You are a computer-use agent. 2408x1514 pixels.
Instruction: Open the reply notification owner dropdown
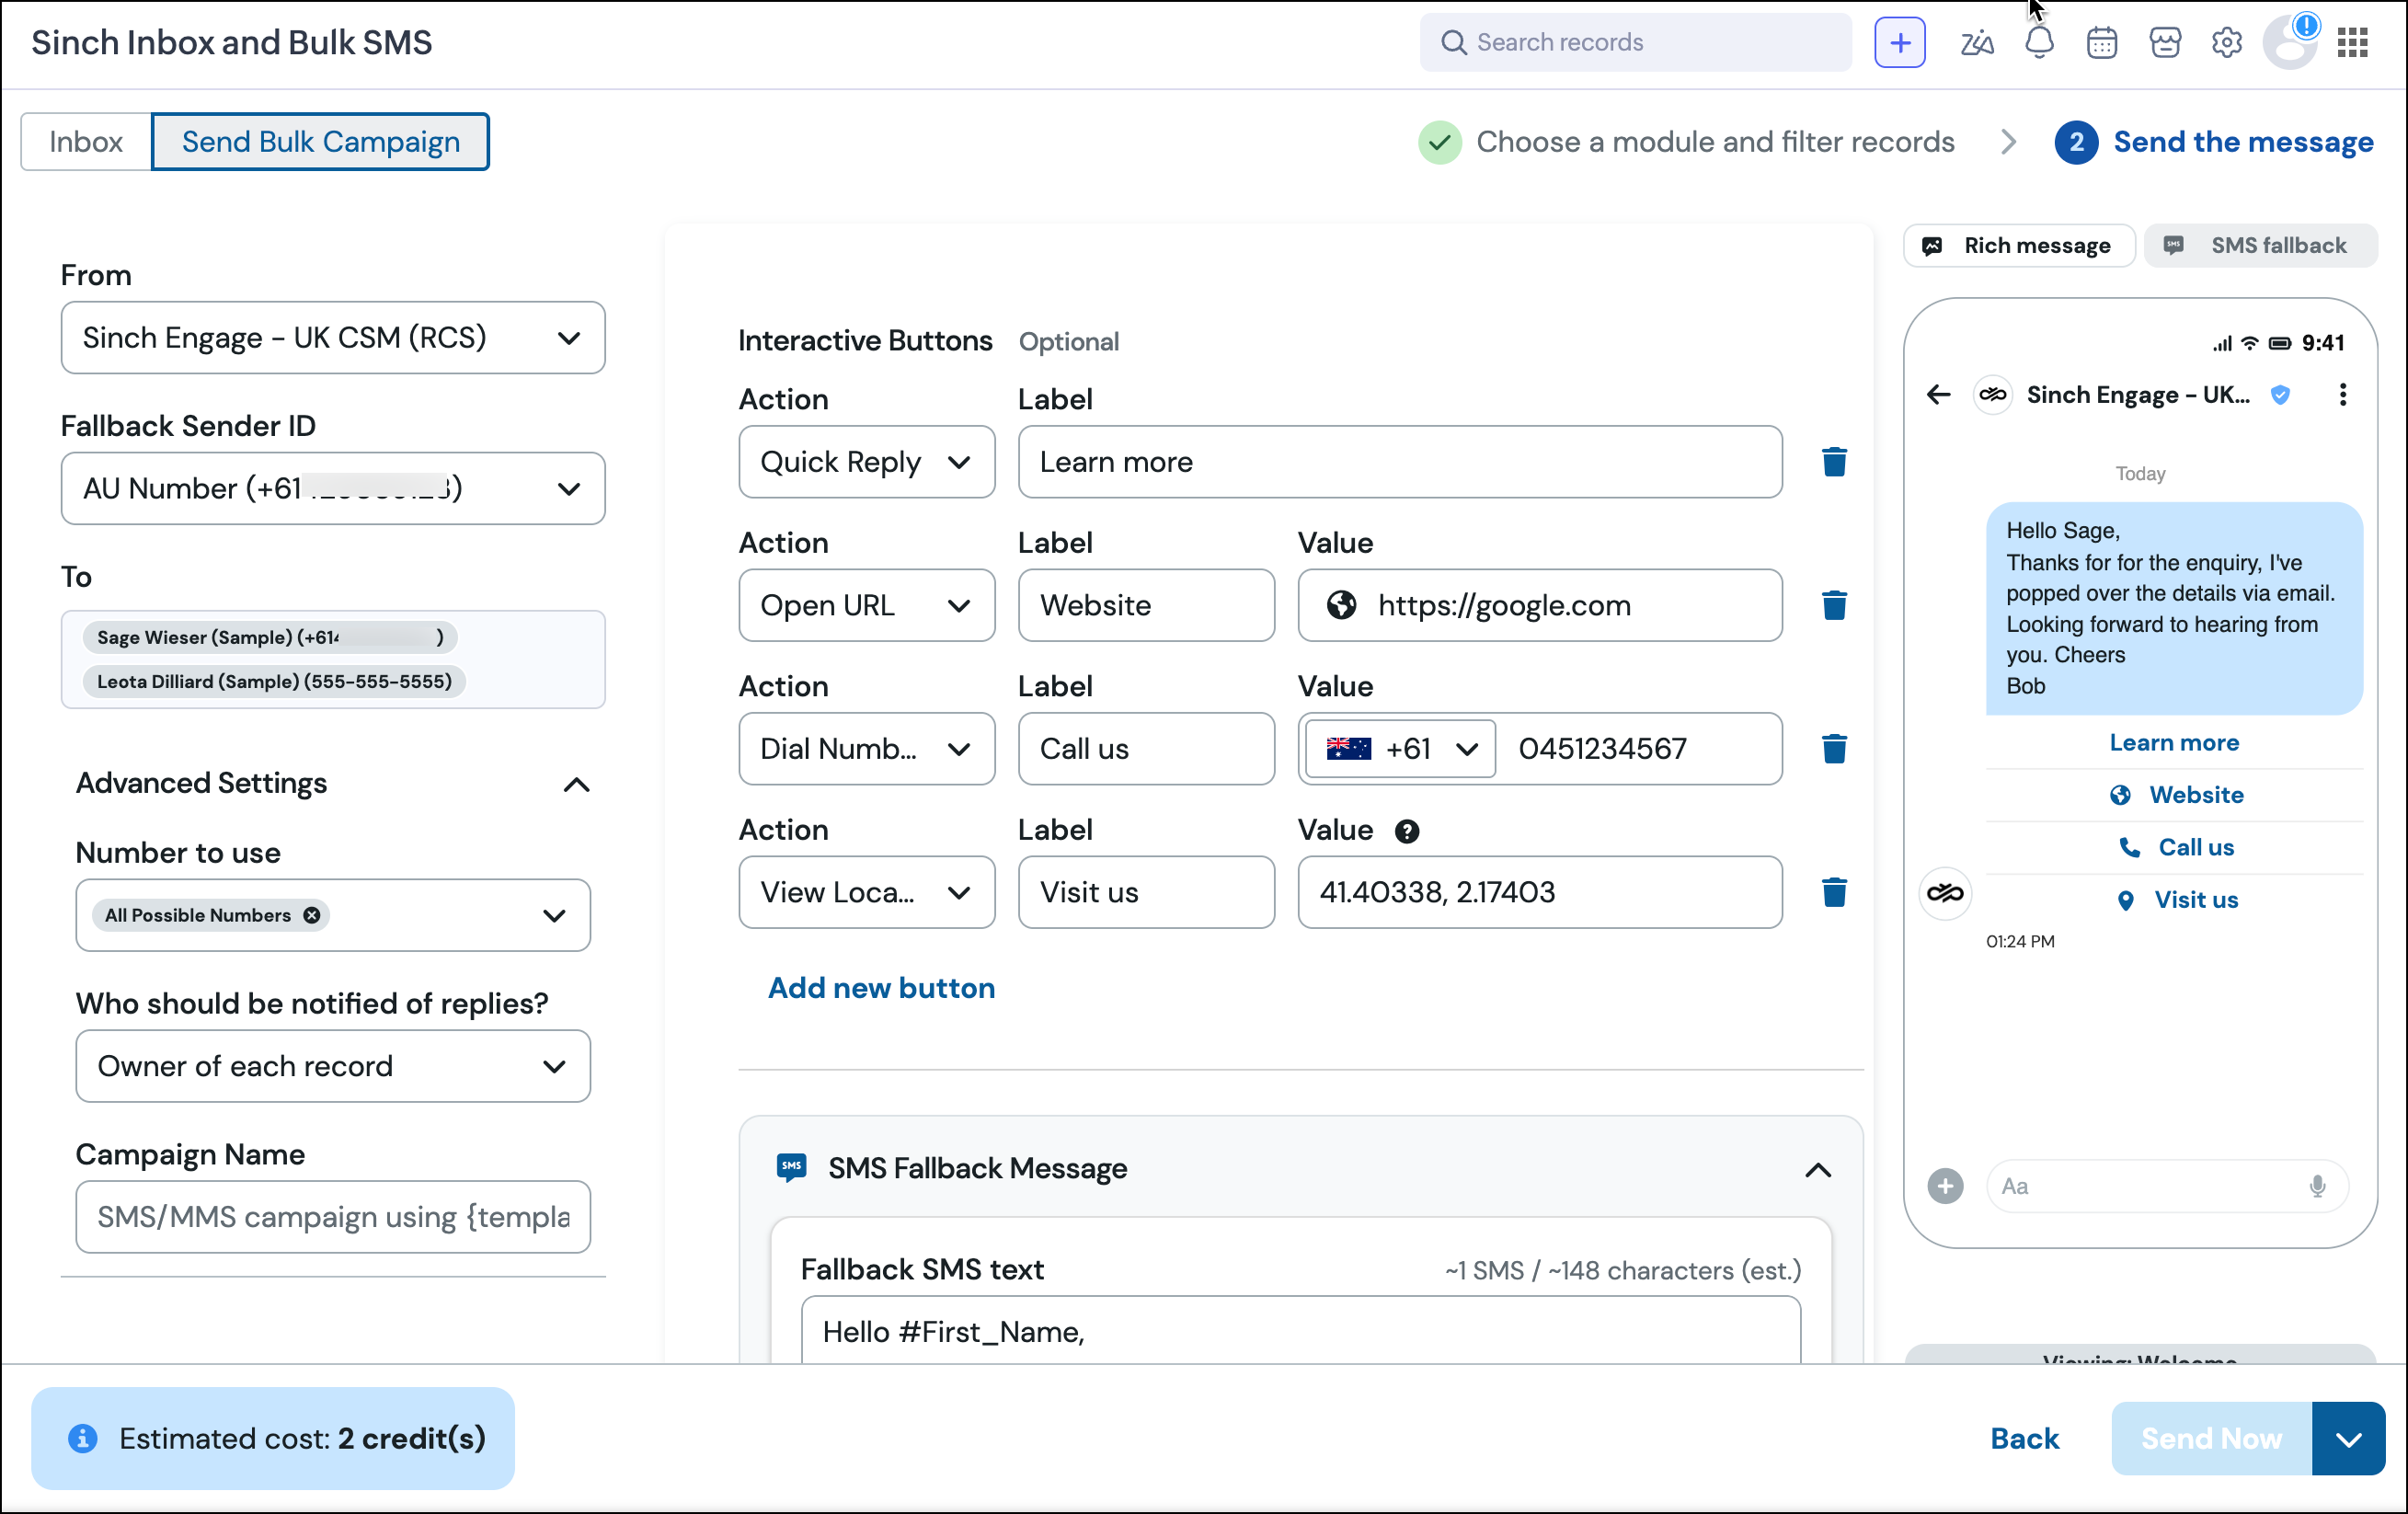pos(333,1066)
